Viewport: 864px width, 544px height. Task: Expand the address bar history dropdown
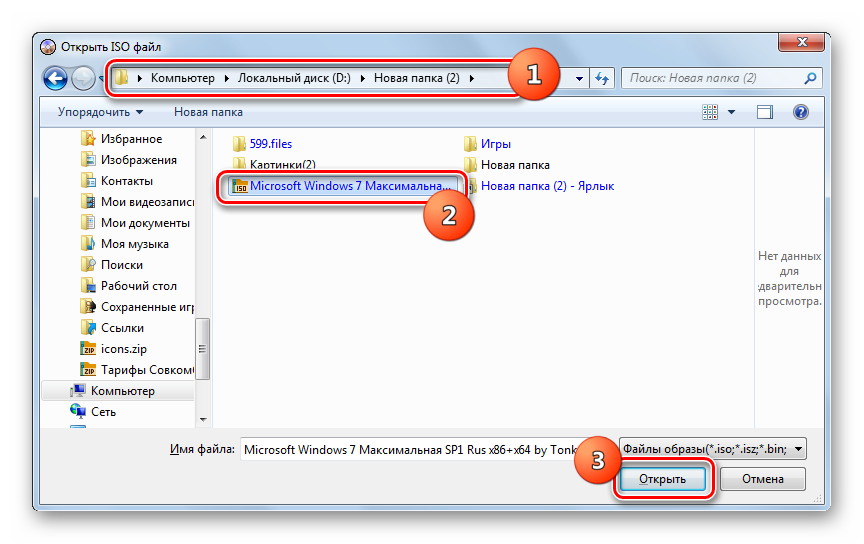pos(579,78)
